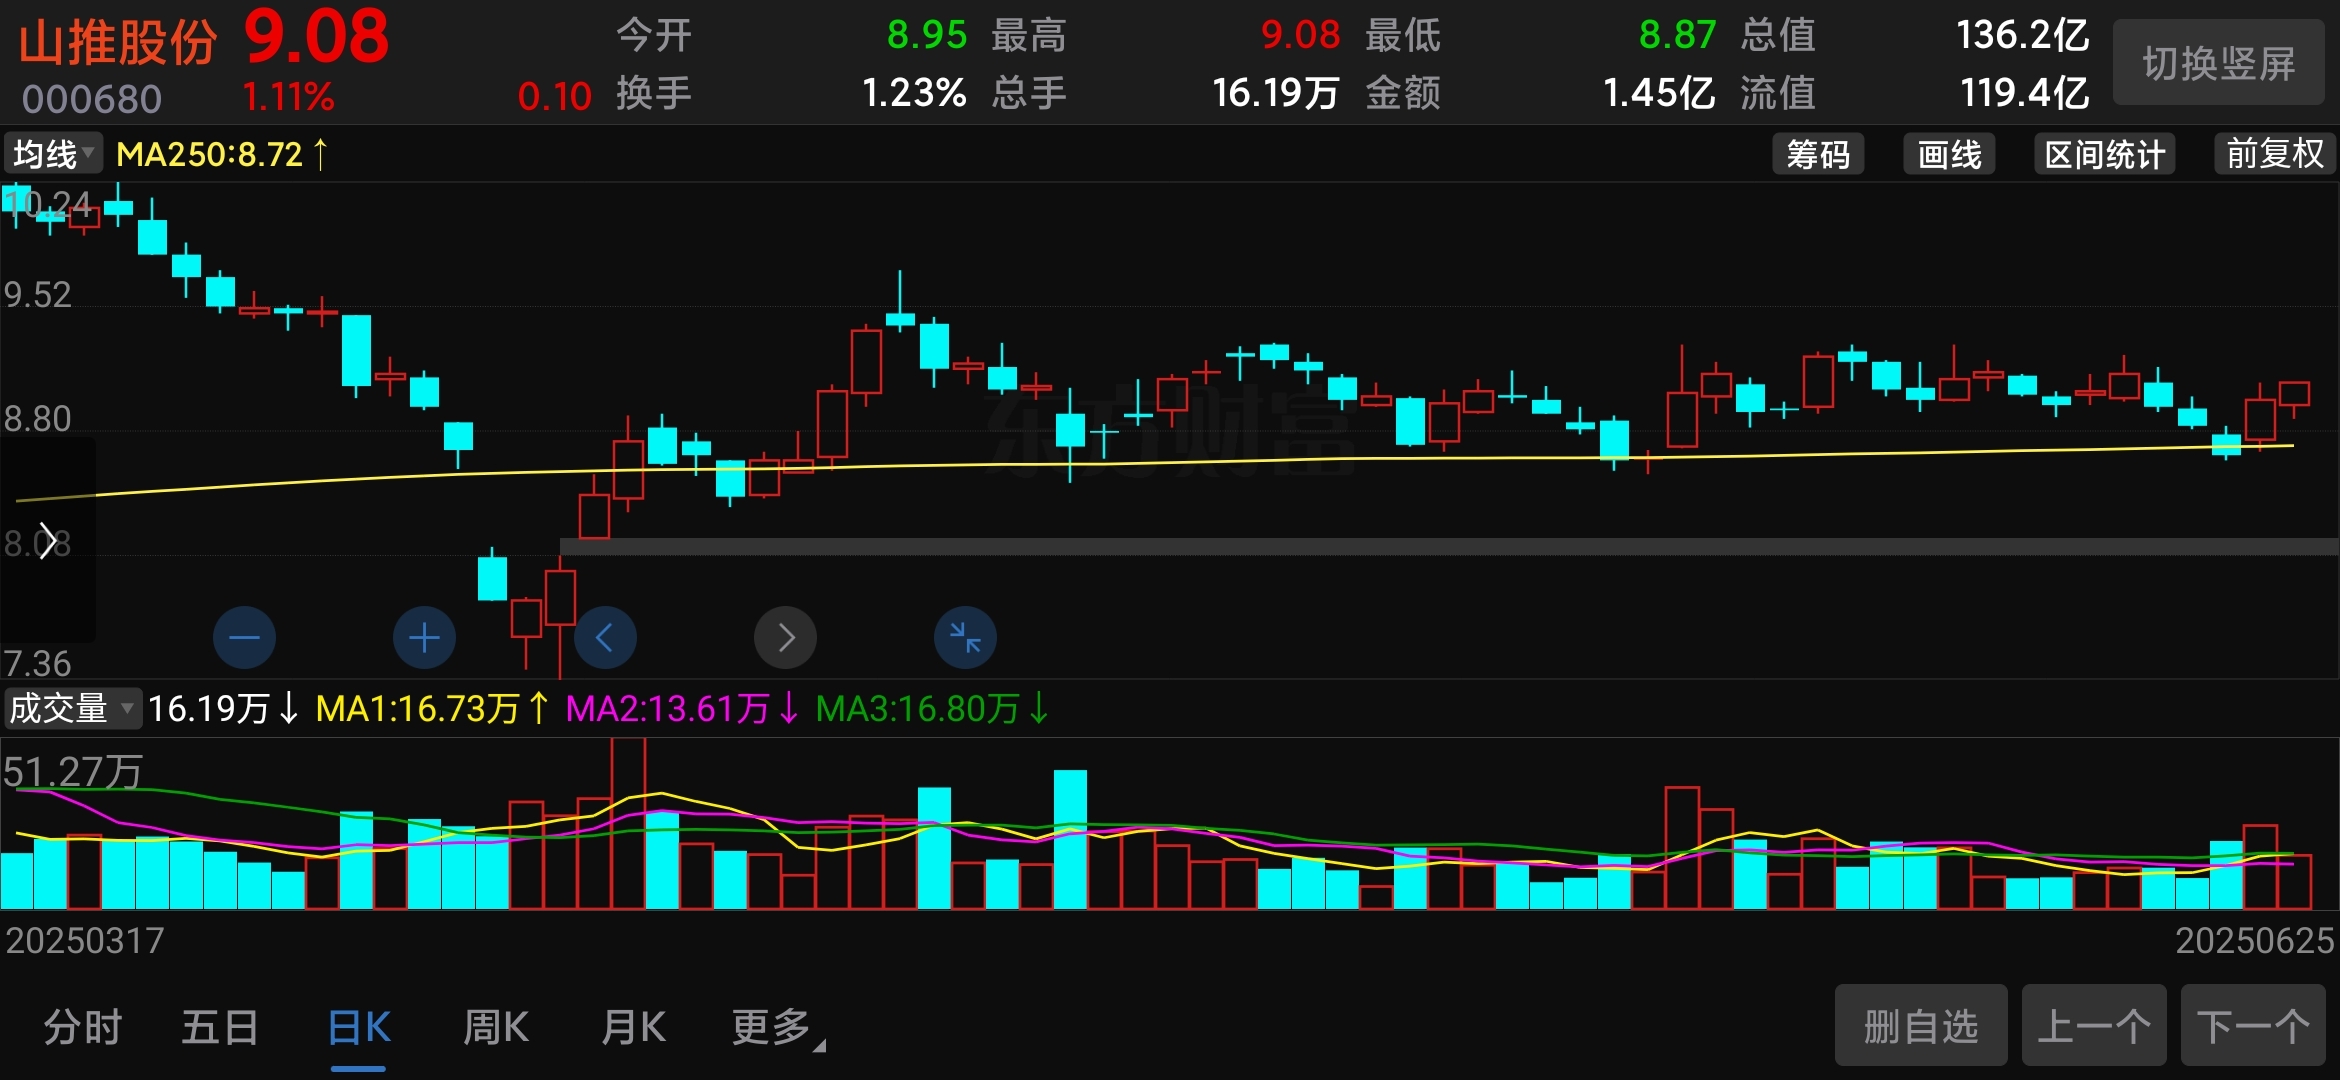Click 最低 8.87 value
The height and width of the screenshot is (1080, 2340).
1677,36
